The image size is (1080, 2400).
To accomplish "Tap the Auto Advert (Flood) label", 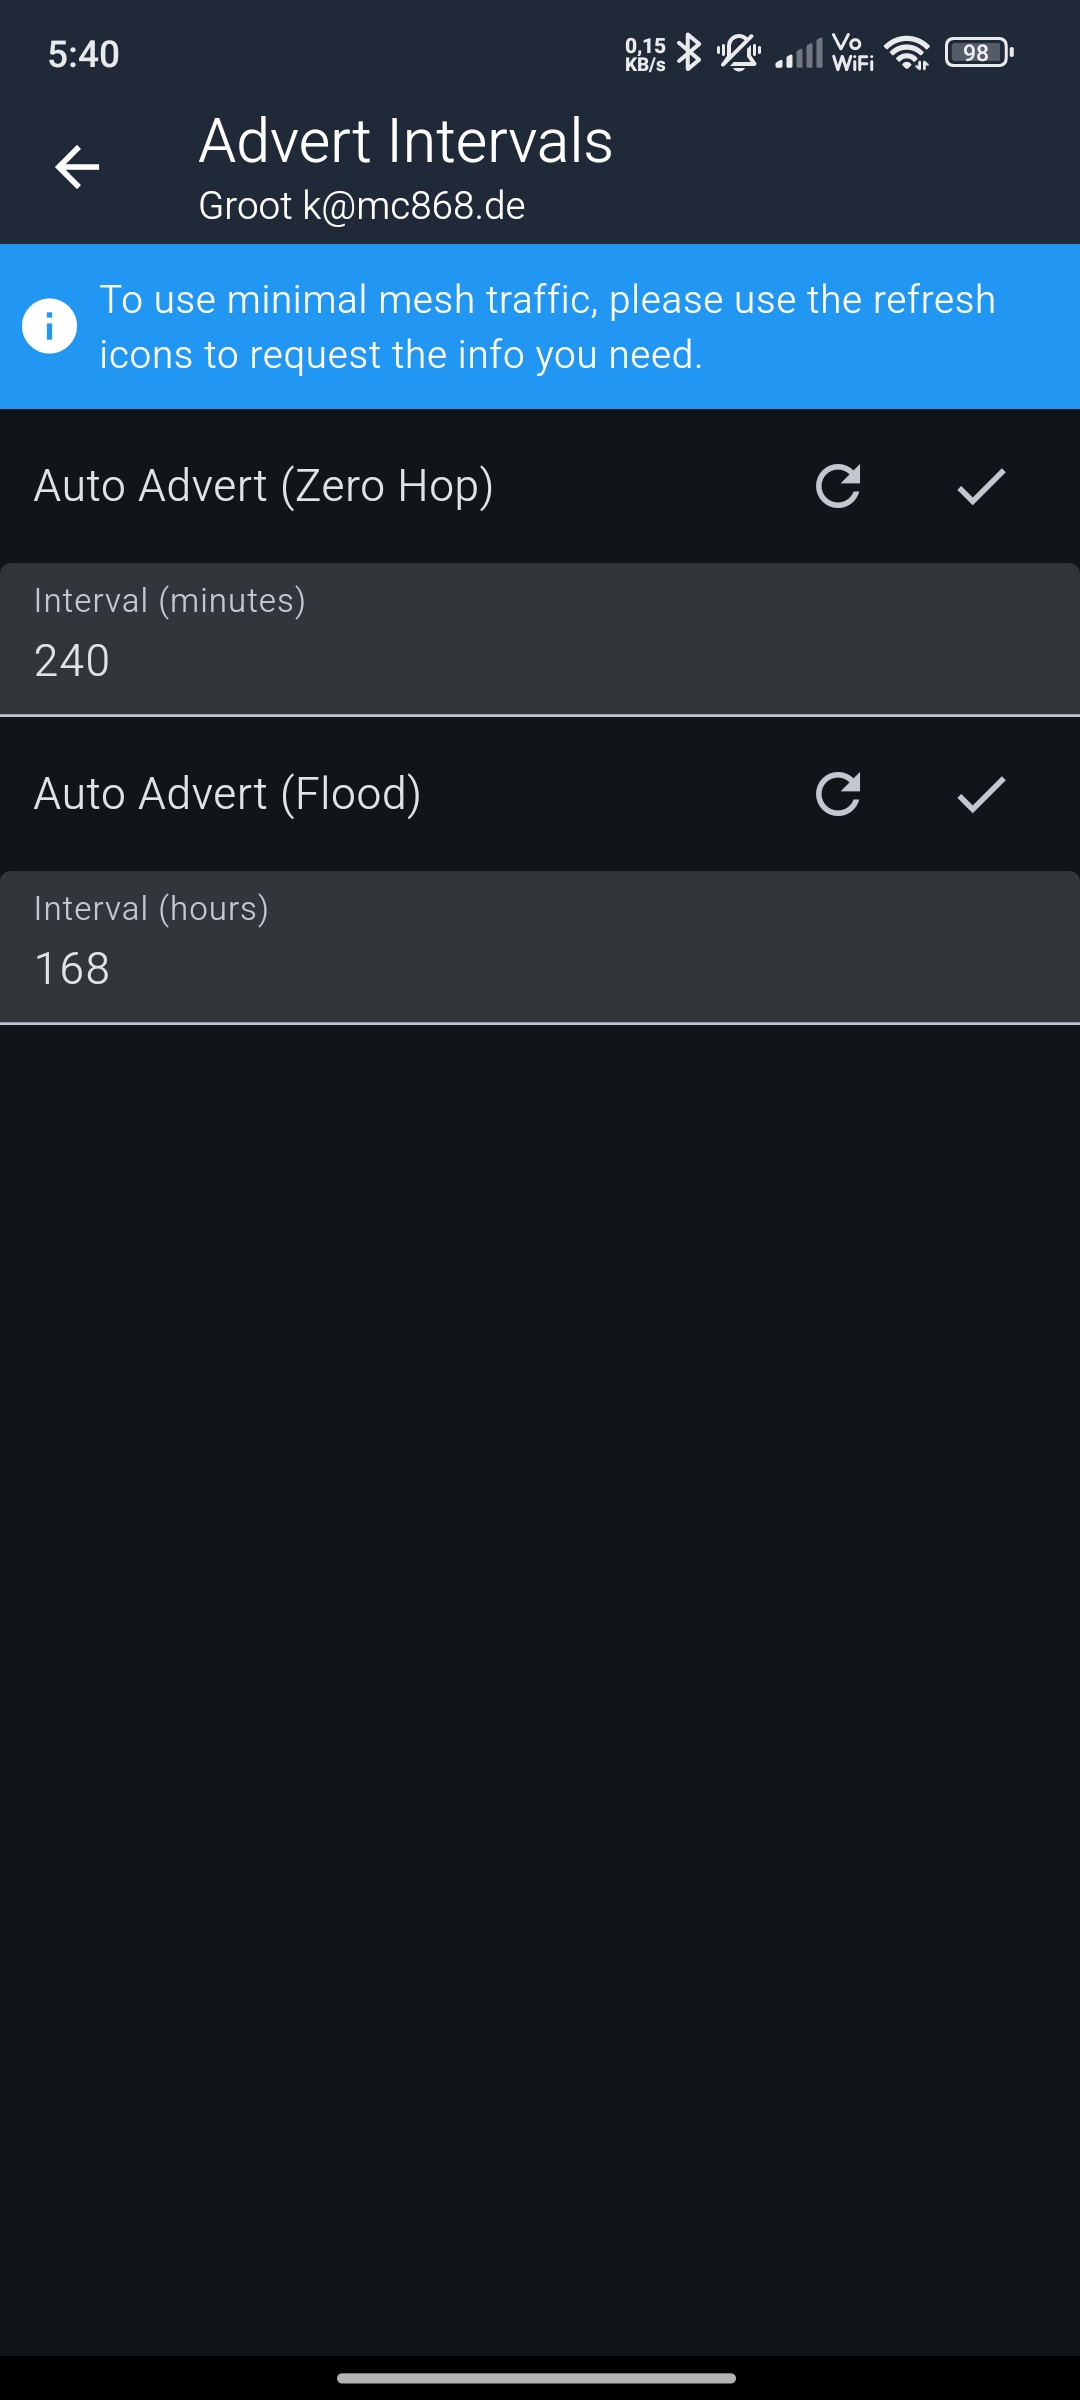I will (x=228, y=795).
